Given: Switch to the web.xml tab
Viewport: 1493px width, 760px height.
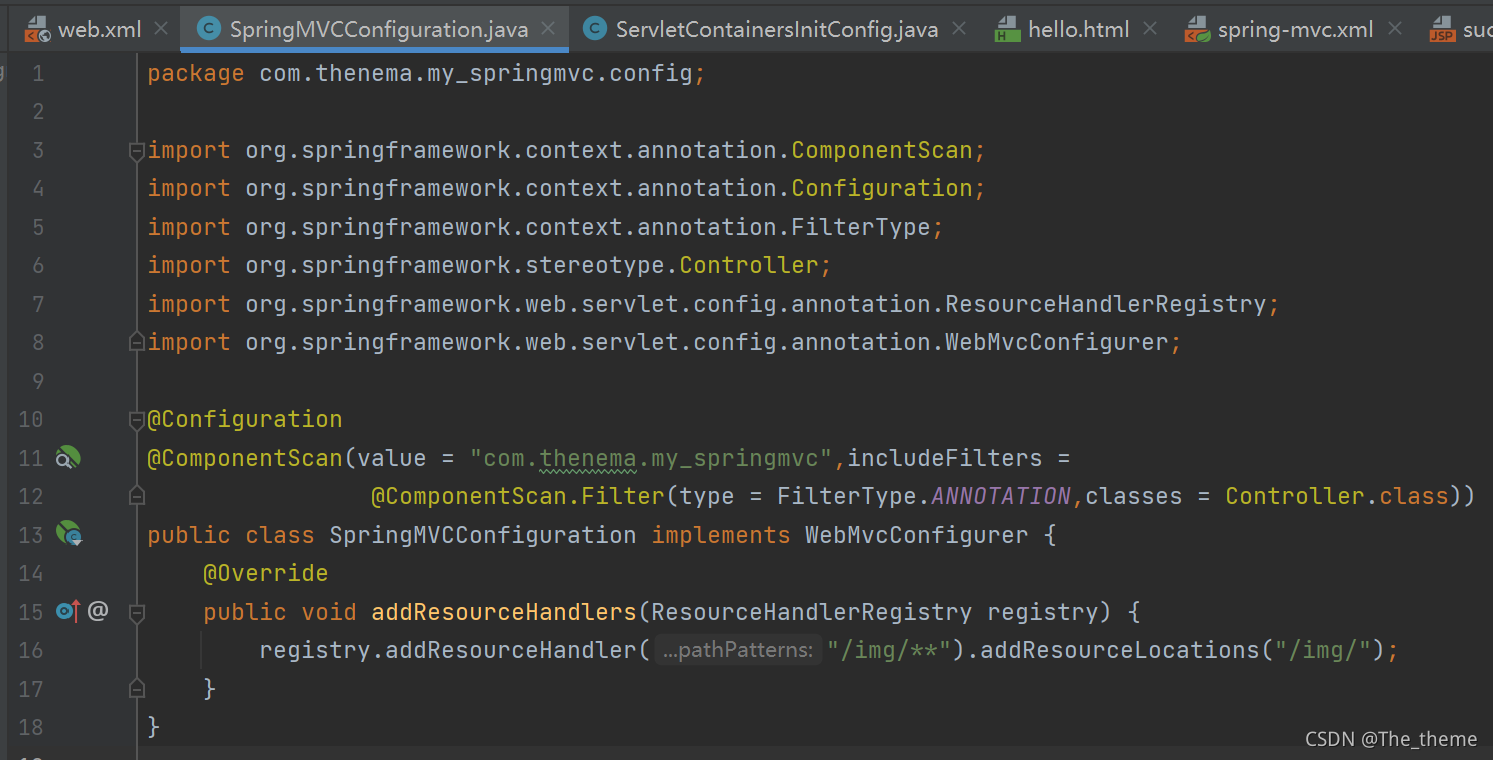Looking at the screenshot, I should tap(99, 29).
